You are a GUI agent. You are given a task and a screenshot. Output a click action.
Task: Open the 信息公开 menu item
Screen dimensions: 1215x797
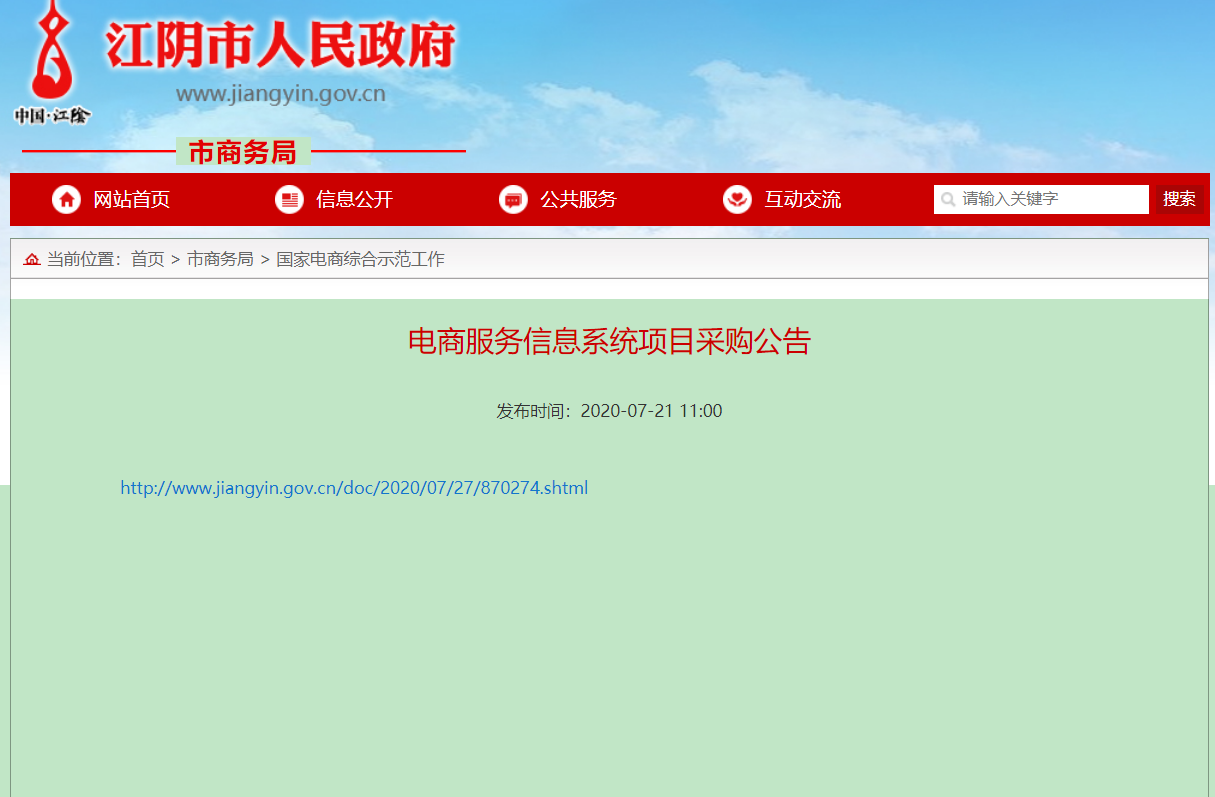pos(354,200)
